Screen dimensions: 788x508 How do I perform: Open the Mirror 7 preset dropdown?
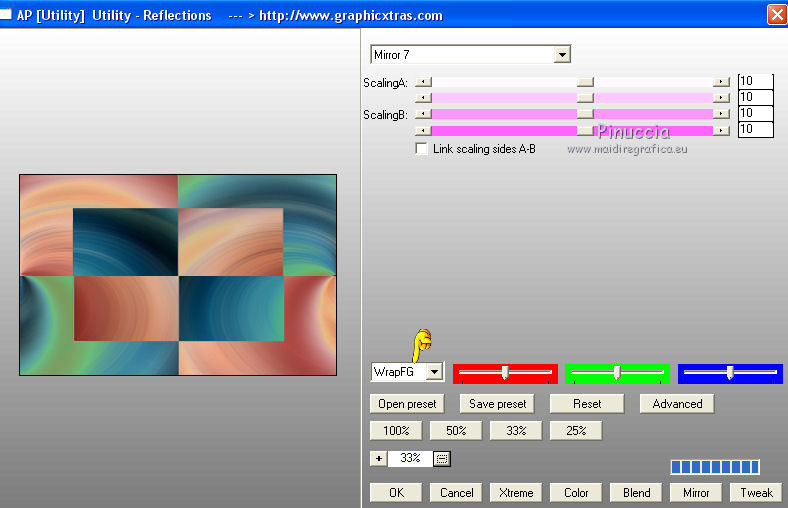(562, 54)
